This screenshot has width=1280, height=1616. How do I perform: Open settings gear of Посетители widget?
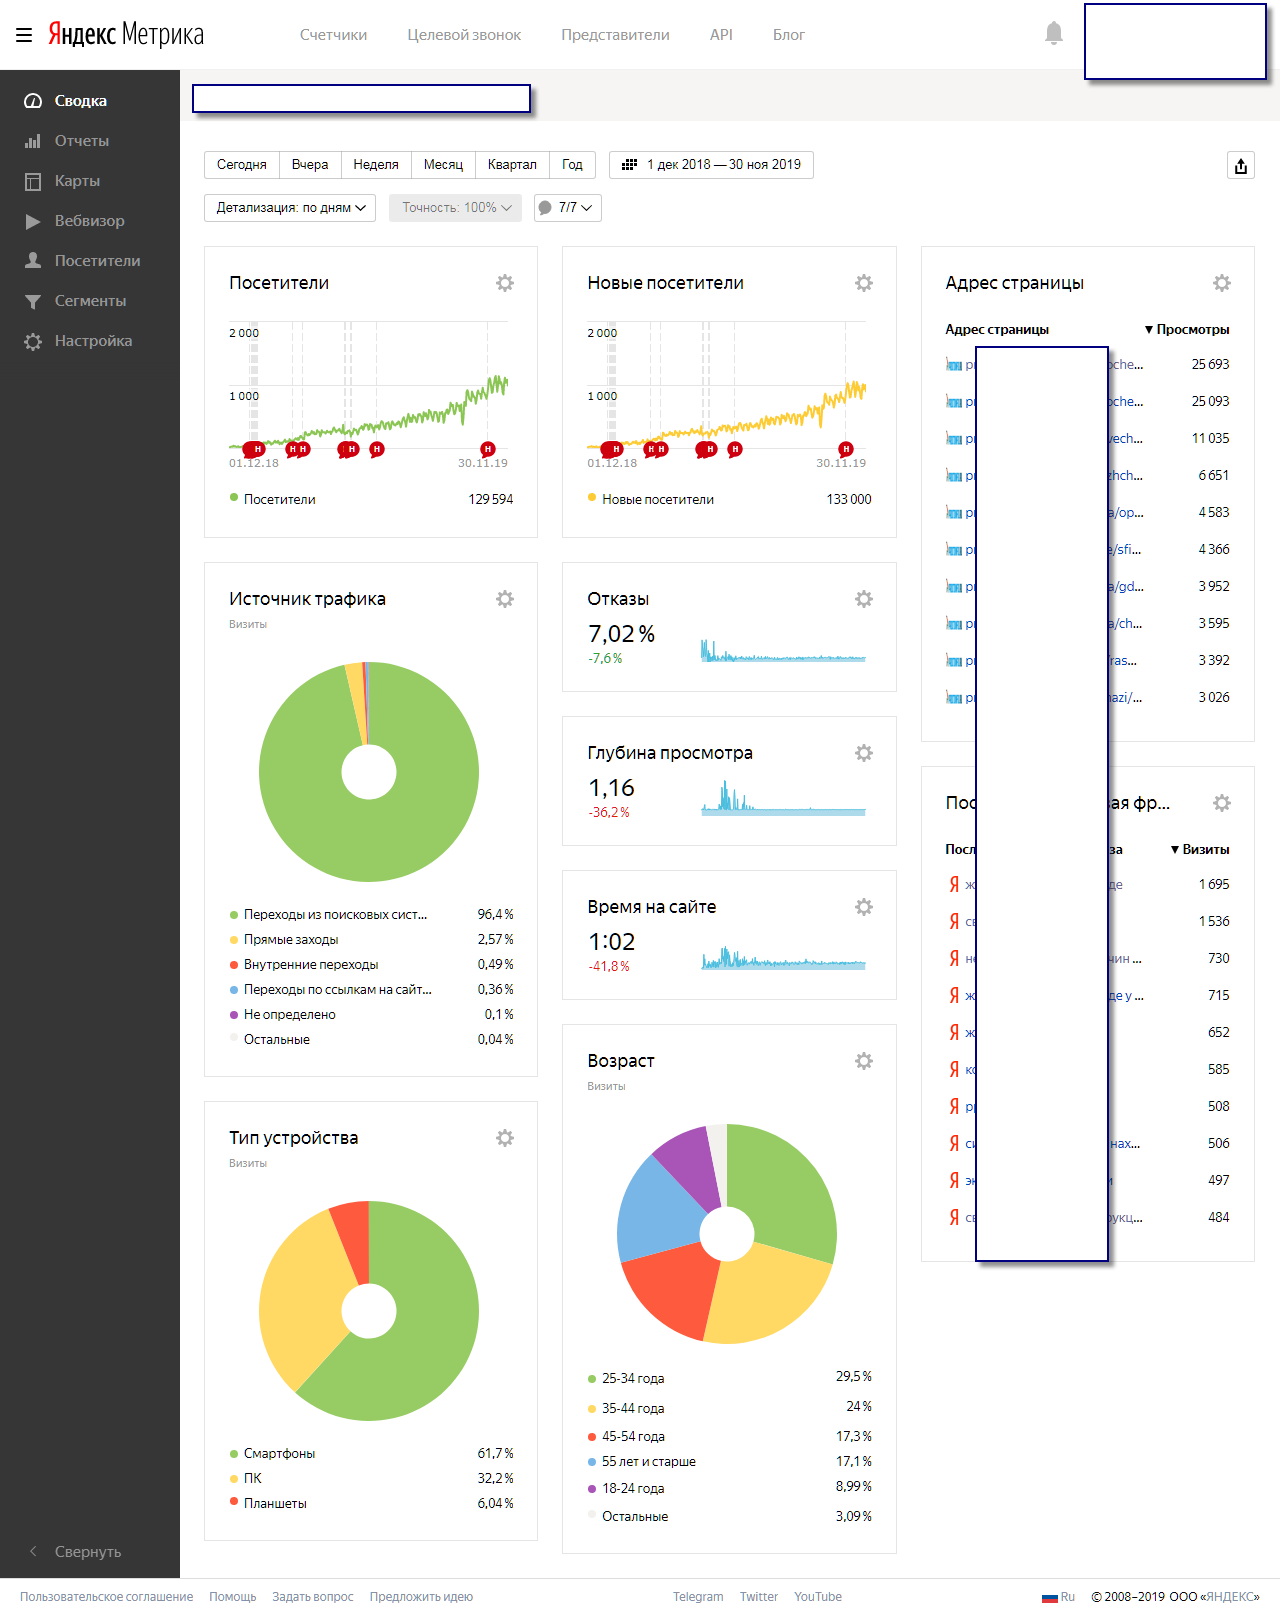[x=505, y=283]
